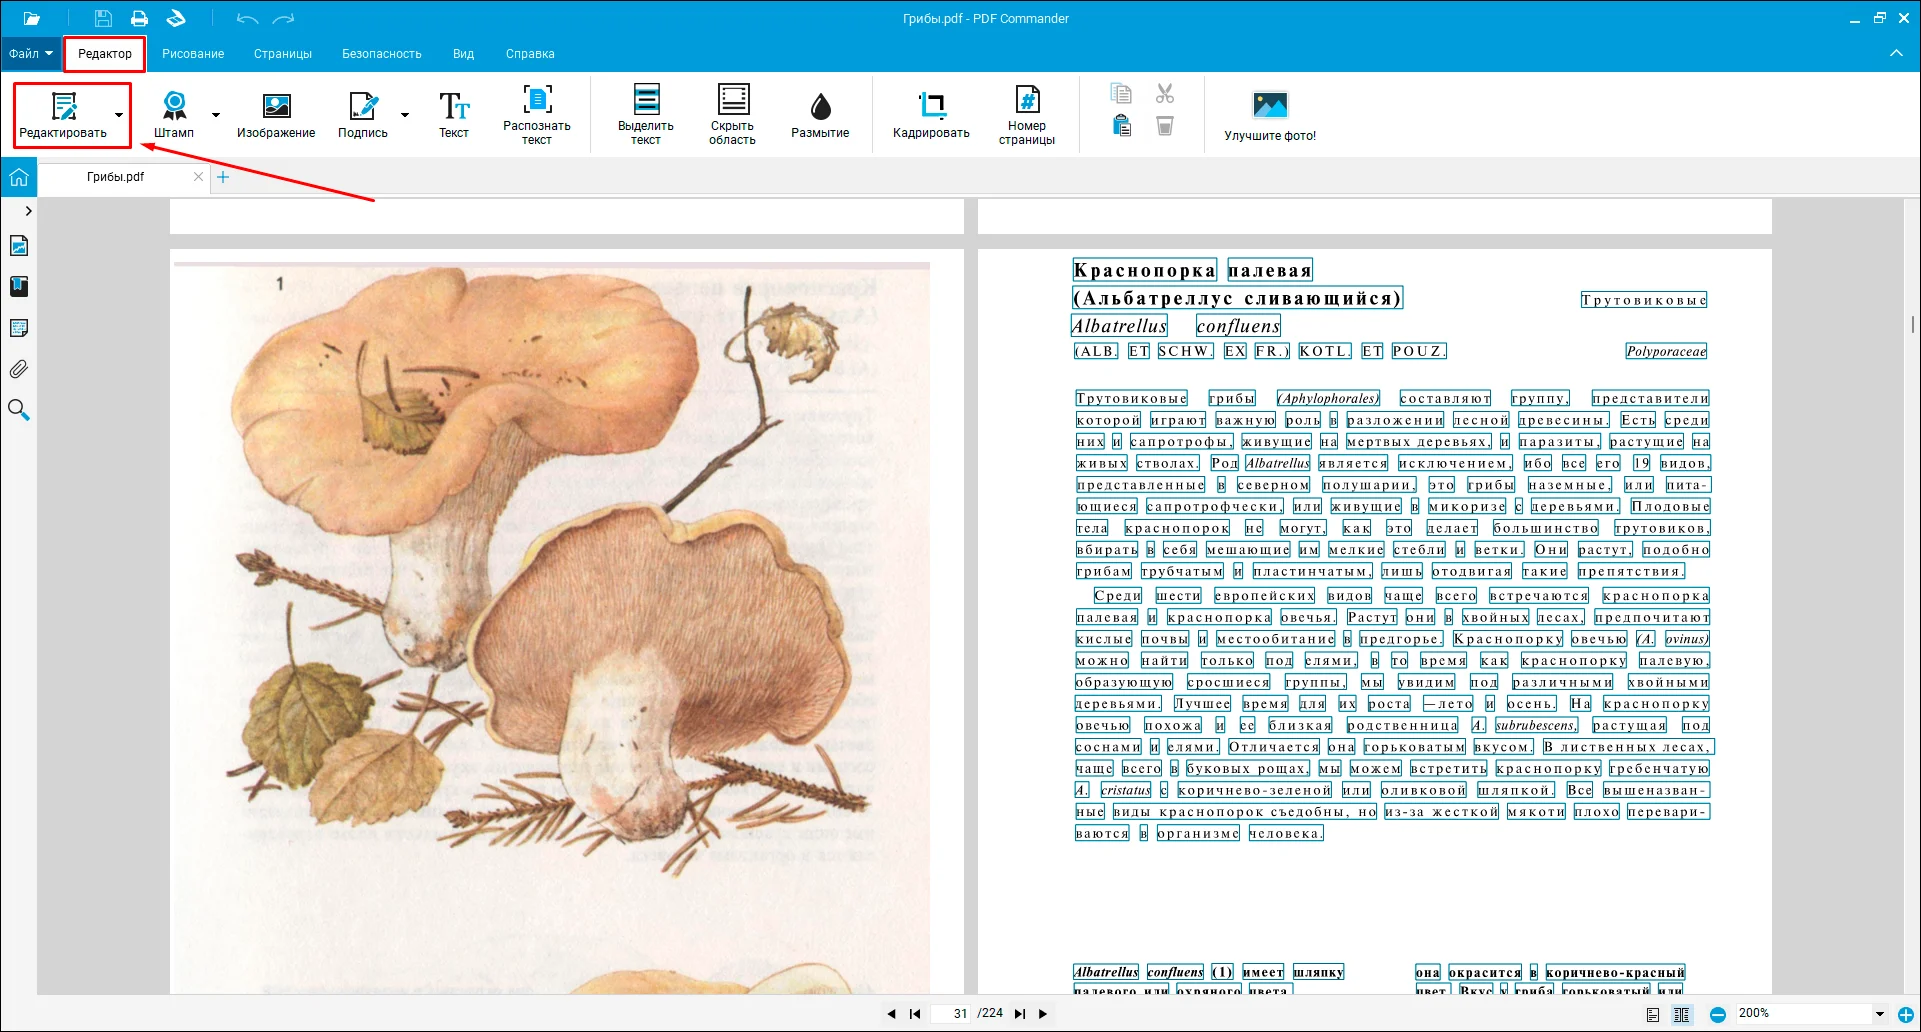
Task: Collapse the ribbon with top-right chevron
Action: pos(1896,53)
